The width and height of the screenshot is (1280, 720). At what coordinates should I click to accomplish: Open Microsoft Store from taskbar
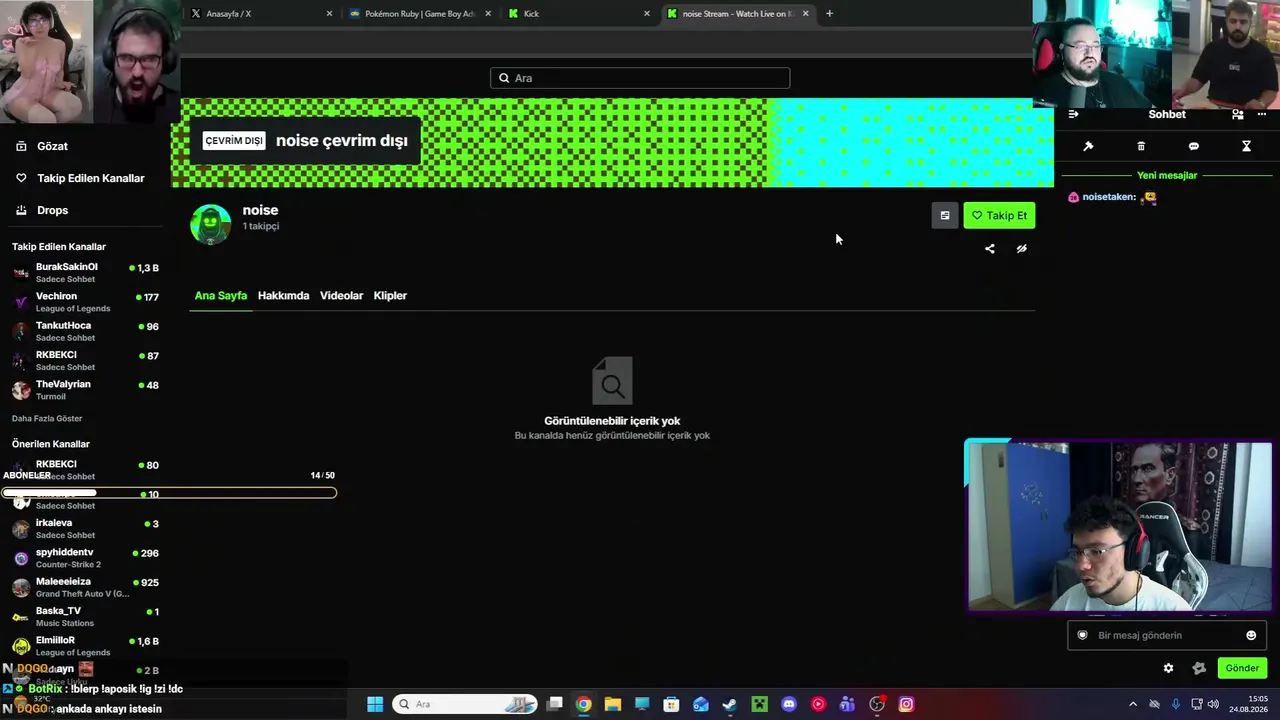[672, 704]
